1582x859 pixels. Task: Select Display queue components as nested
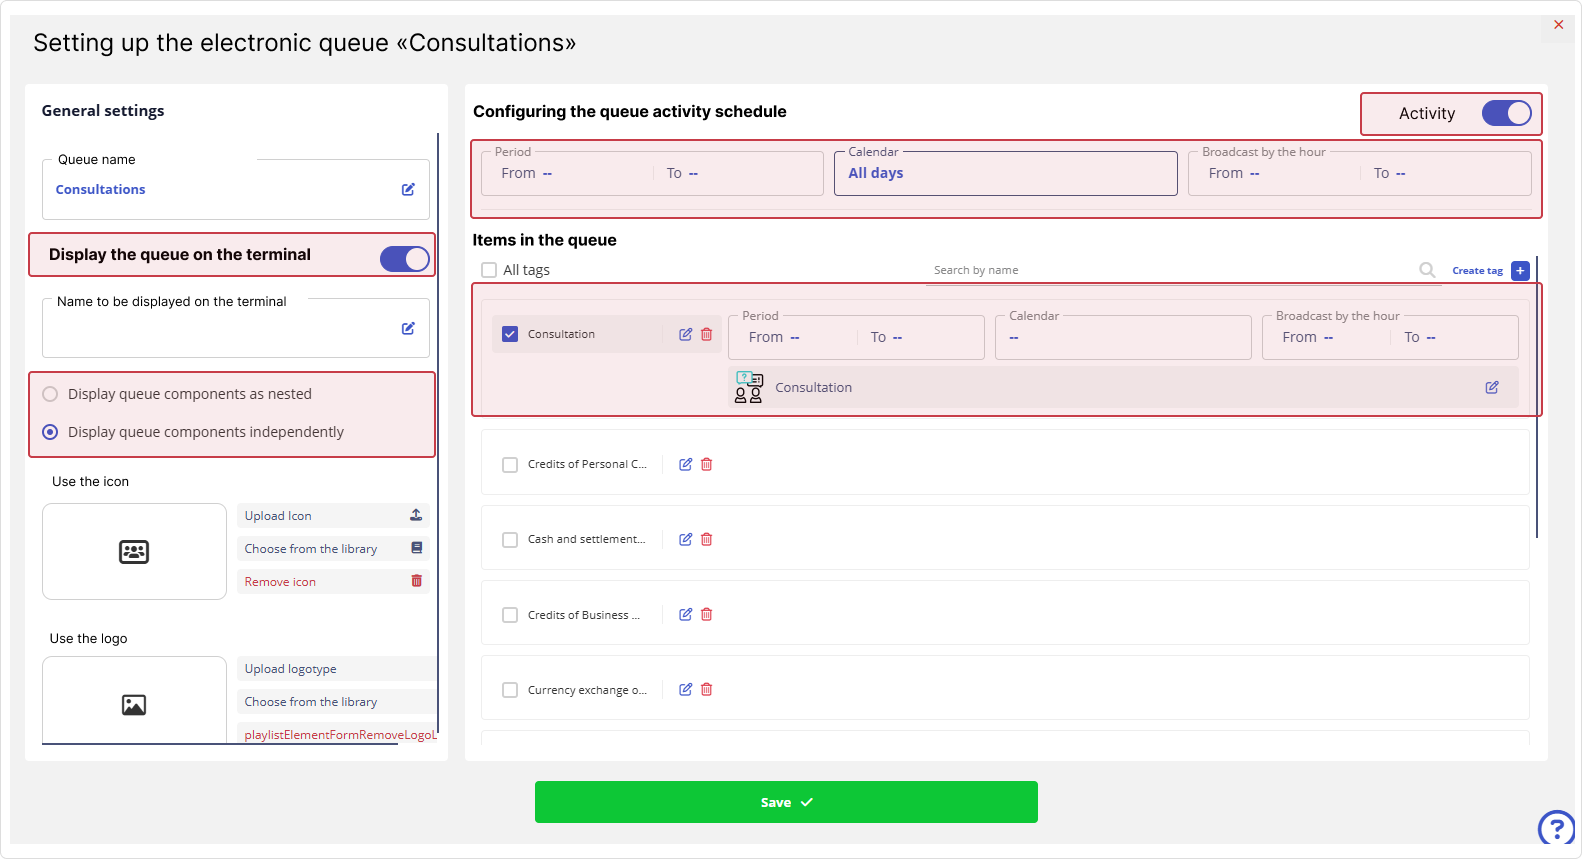tap(50, 394)
